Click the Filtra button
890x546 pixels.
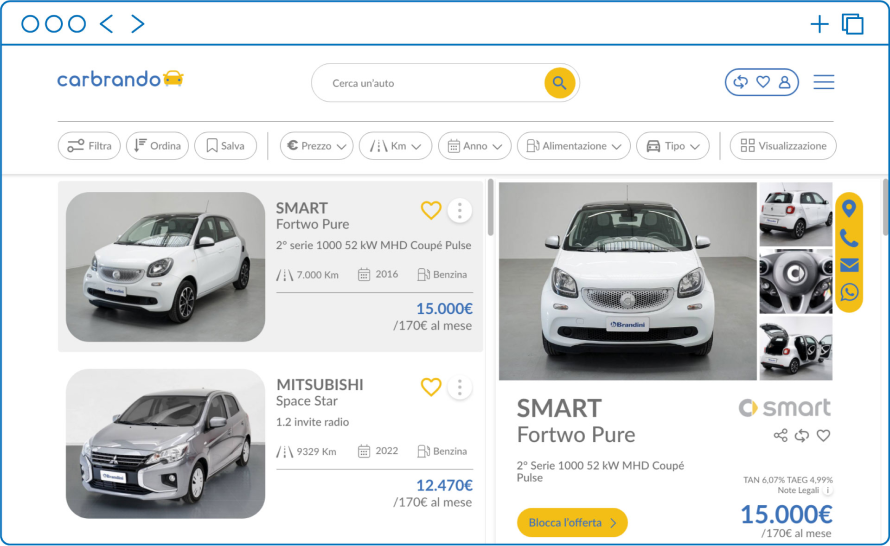89,146
